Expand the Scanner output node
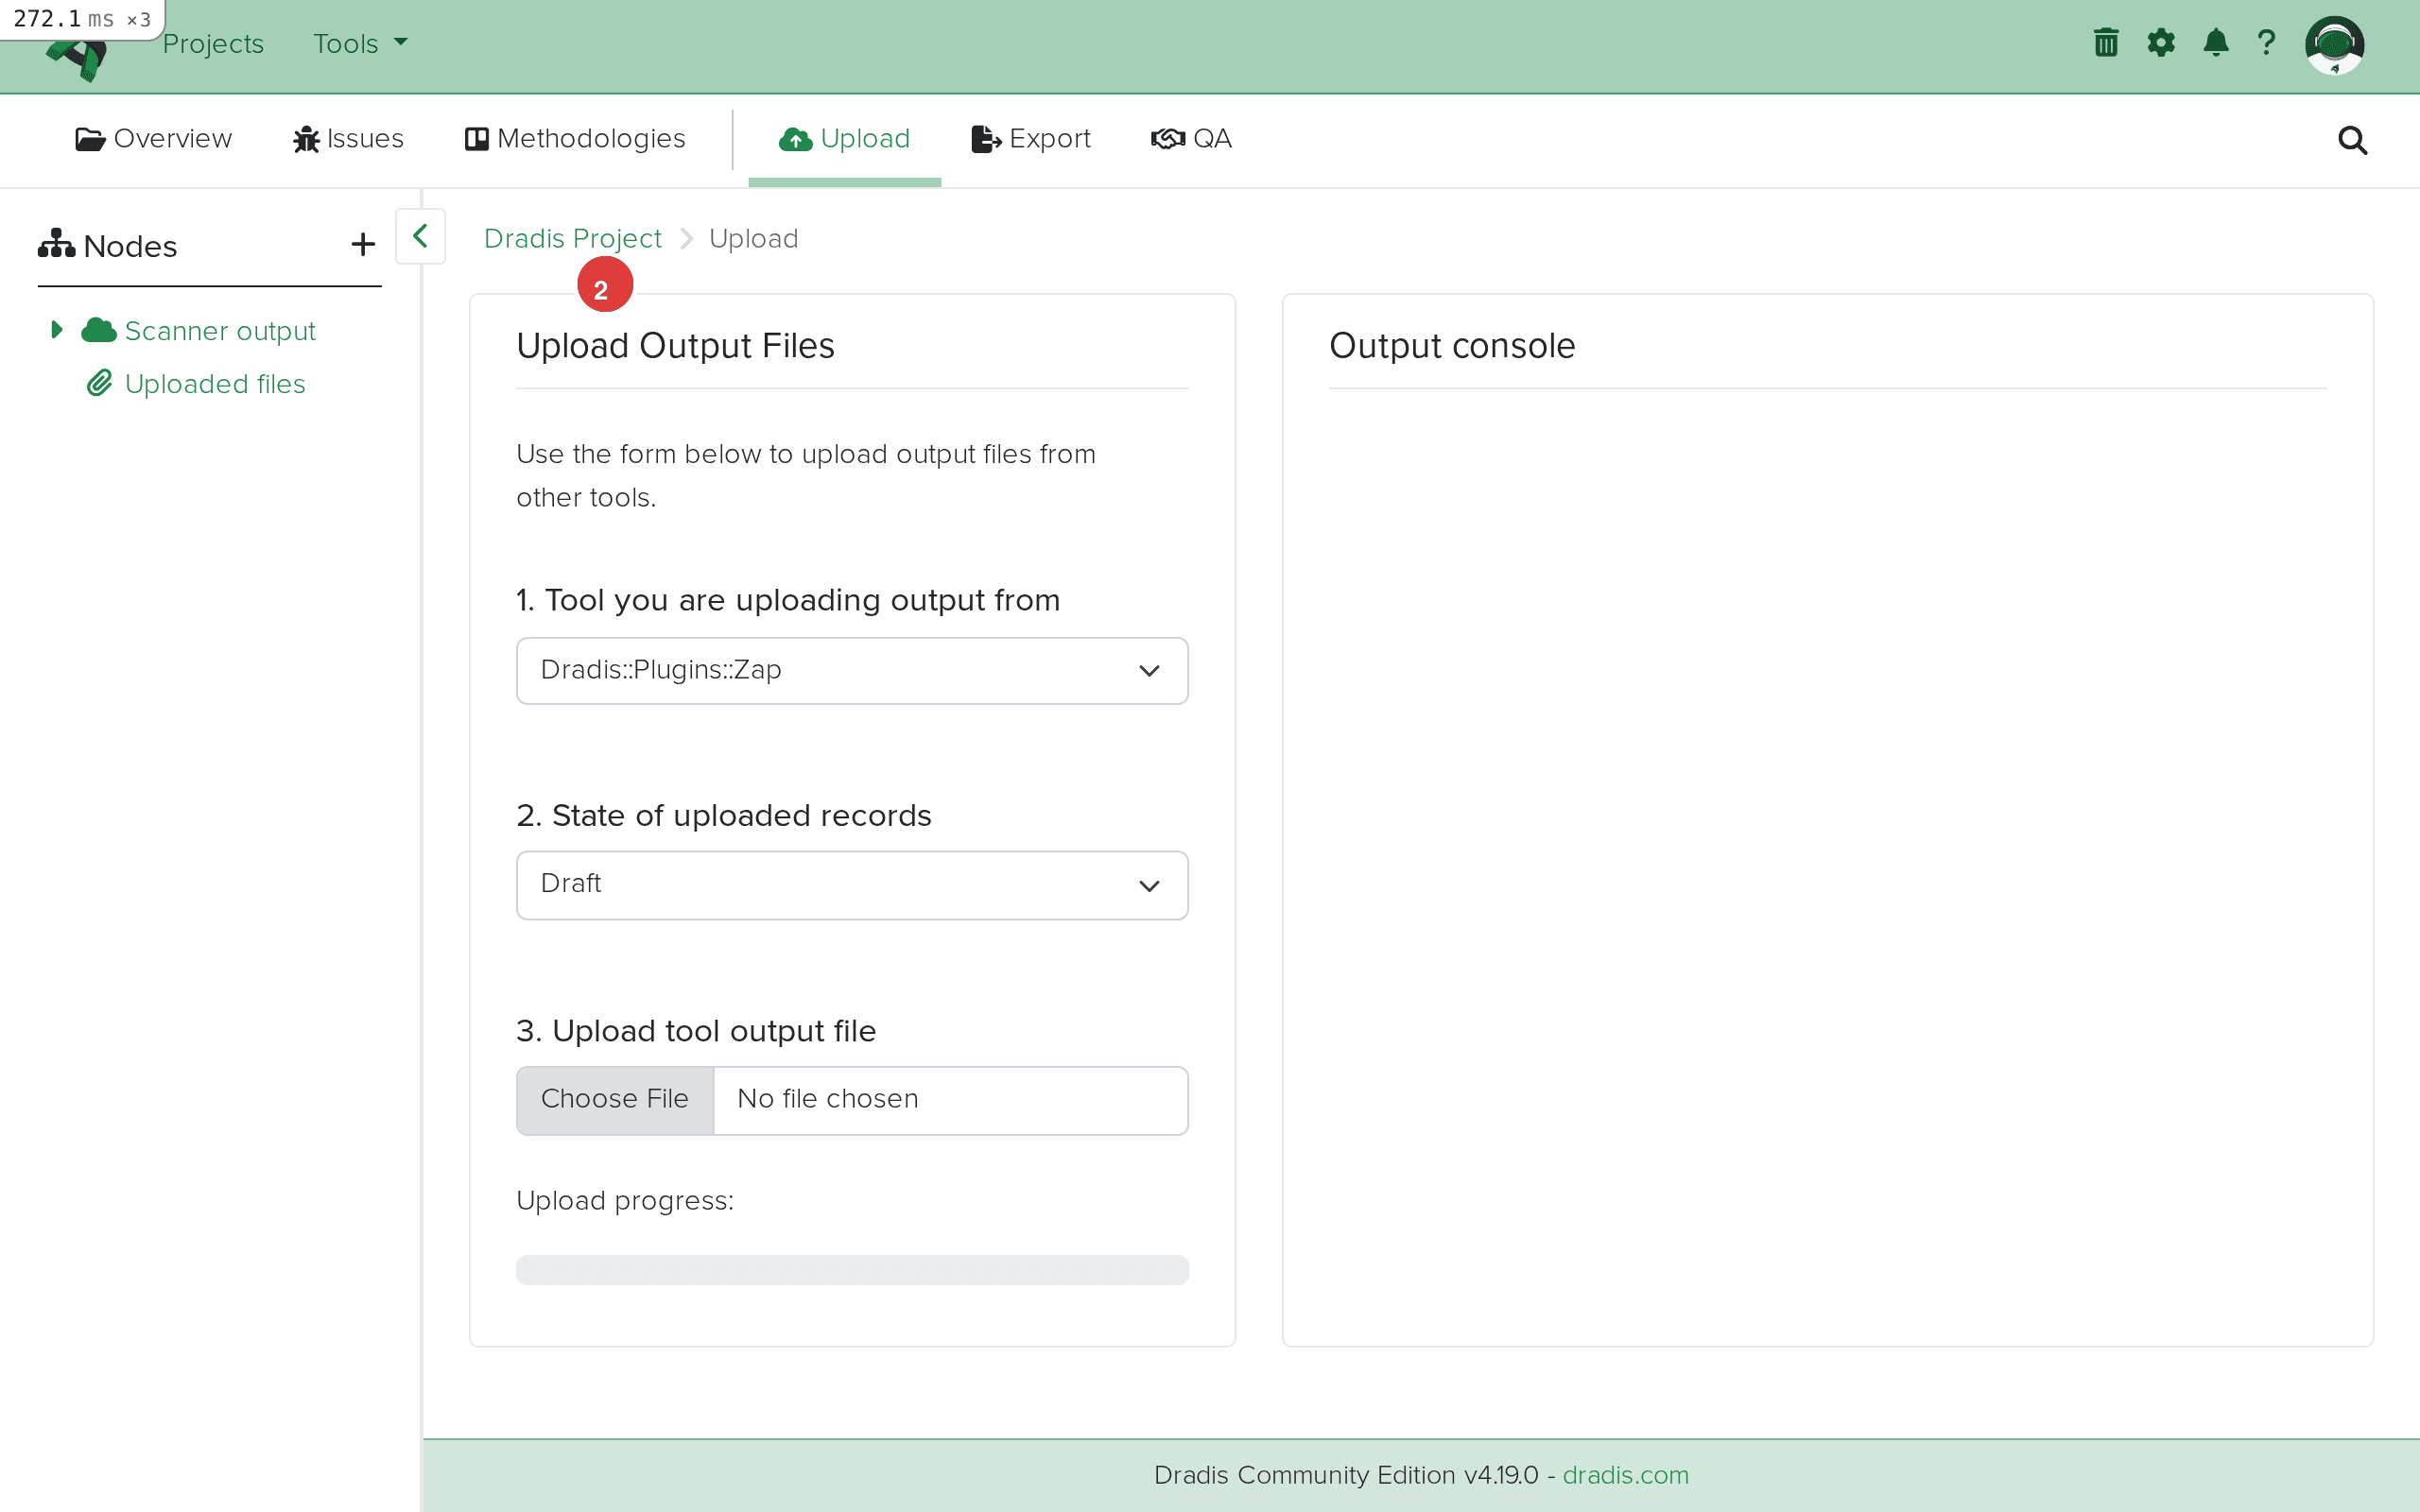This screenshot has width=2420, height=1512. coord(56,330)
